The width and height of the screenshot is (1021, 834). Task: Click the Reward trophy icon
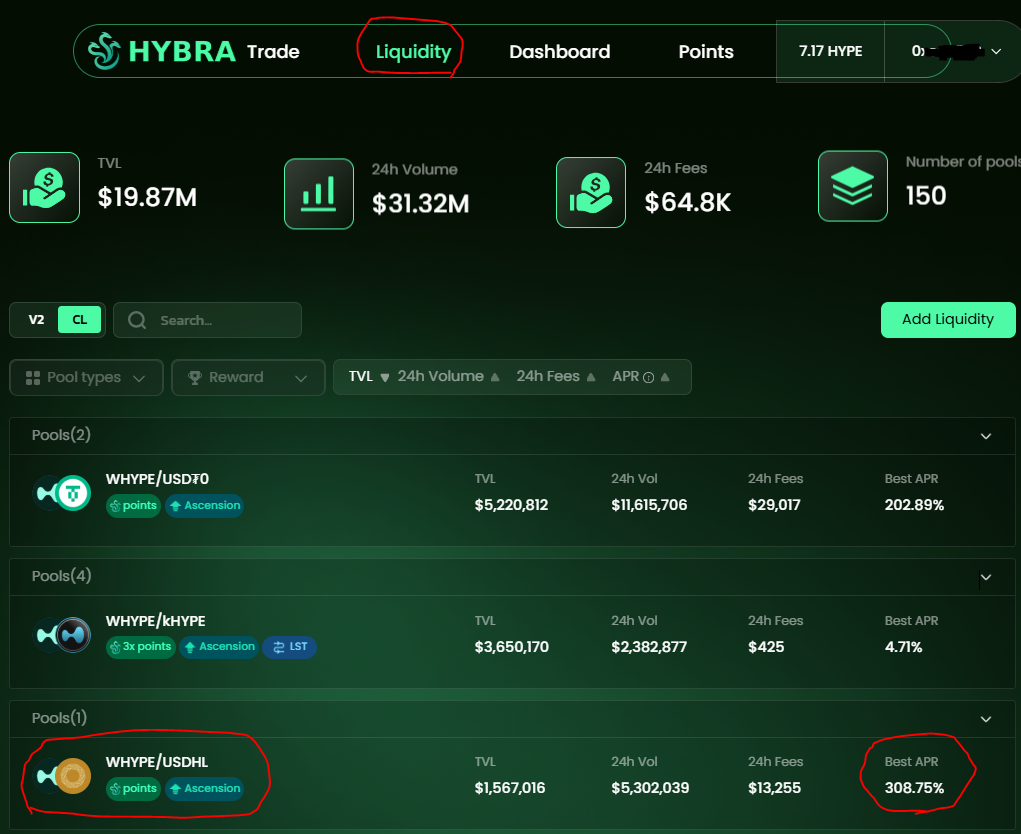point(195,378)
